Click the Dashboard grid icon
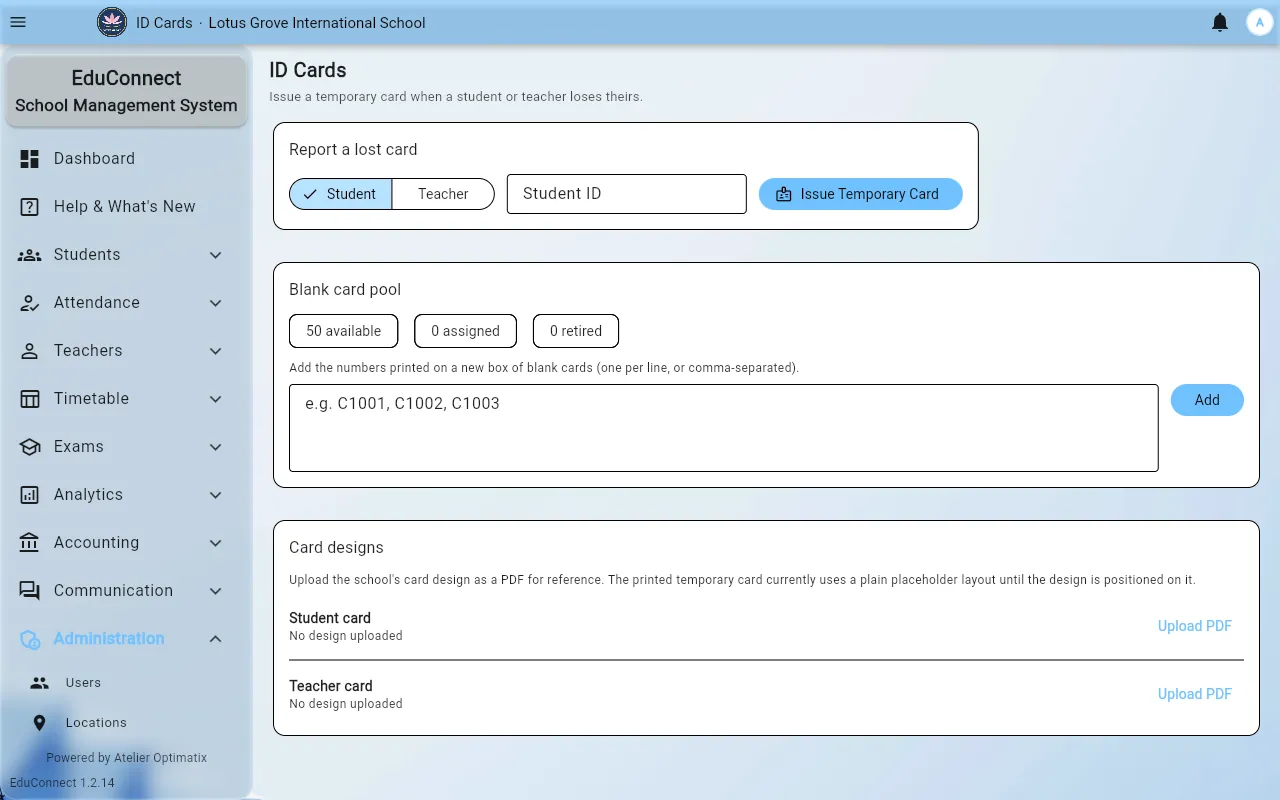 click(x=30, y=158)
